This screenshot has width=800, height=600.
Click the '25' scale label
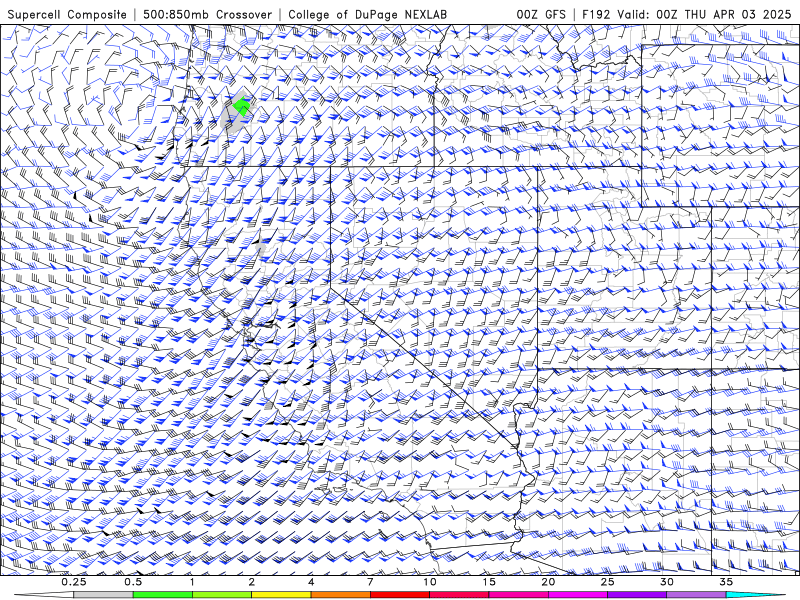pyautogui.click(x=607, y=582)
